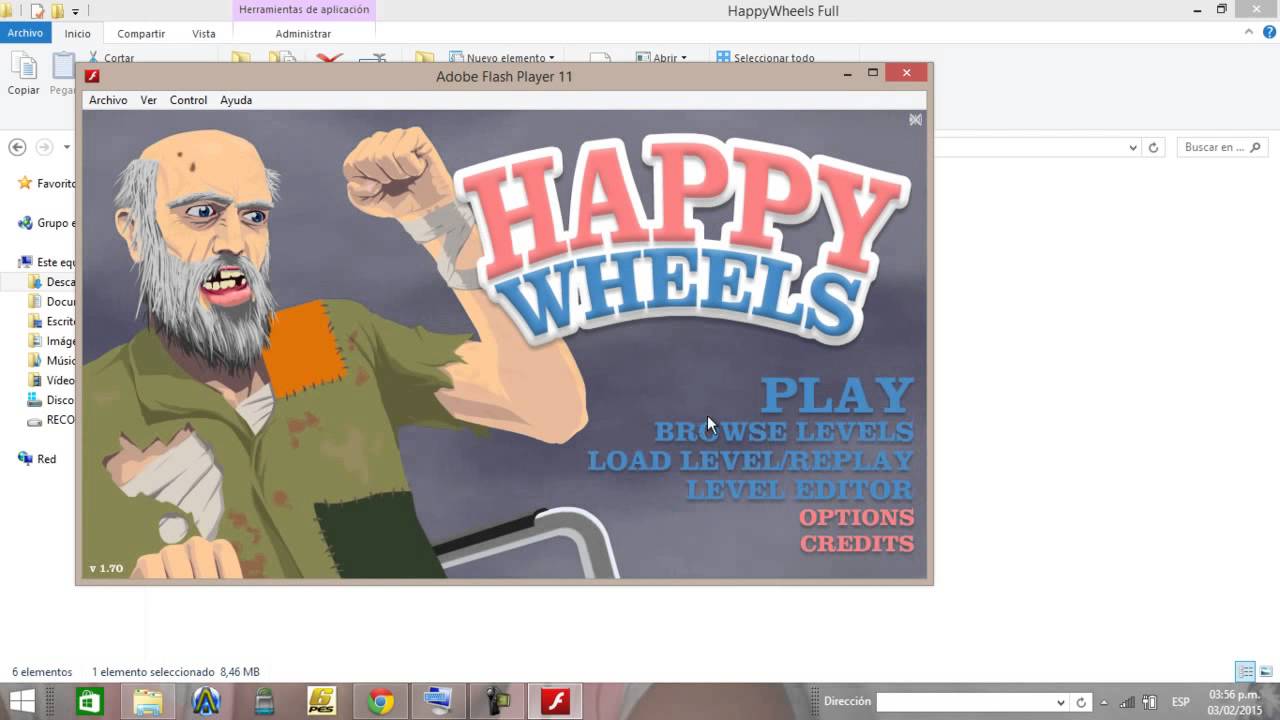Screen dimensions: 1280x720
Task: Open BROWSE LEVELS in the game menu
Action: (784, 432)
